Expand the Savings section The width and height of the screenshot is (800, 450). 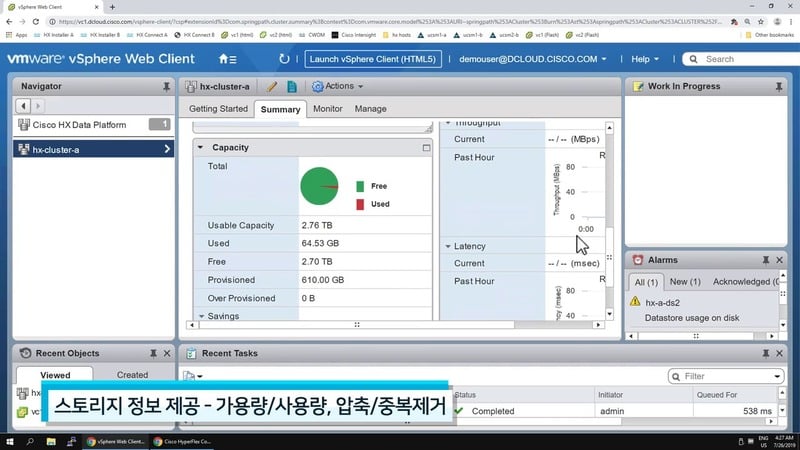click(x=201, y=316)
